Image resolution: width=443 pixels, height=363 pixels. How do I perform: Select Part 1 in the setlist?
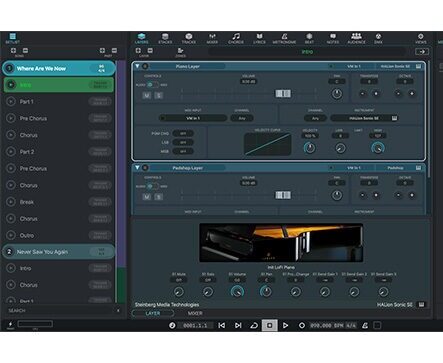pyautogui.click(x=59, y=101)
